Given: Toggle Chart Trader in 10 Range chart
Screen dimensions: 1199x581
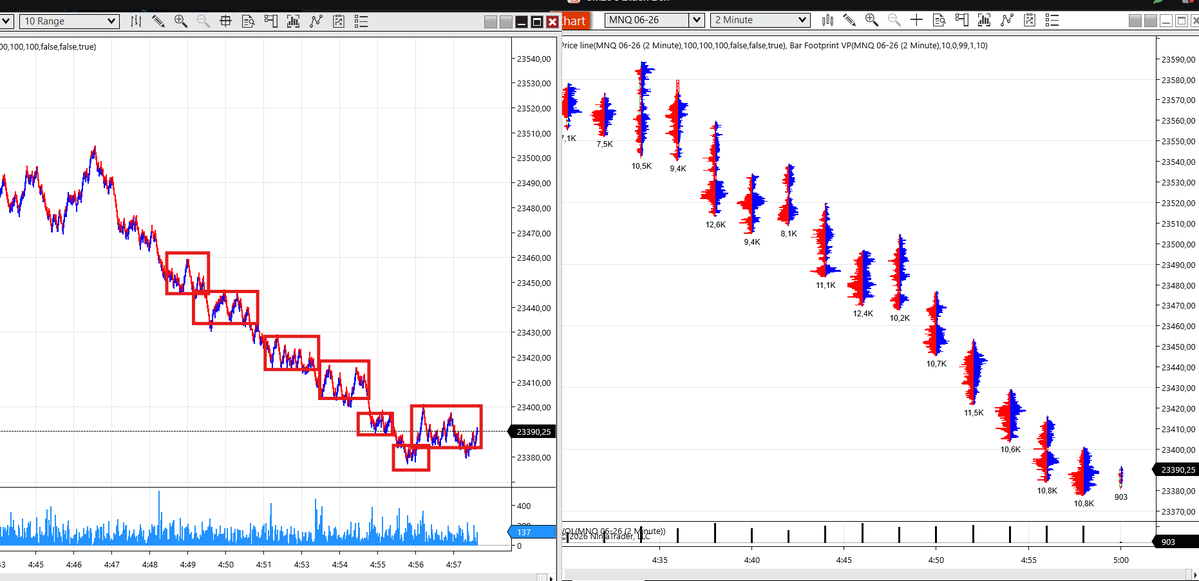Looking at the screenshot, I should (271, 21).
